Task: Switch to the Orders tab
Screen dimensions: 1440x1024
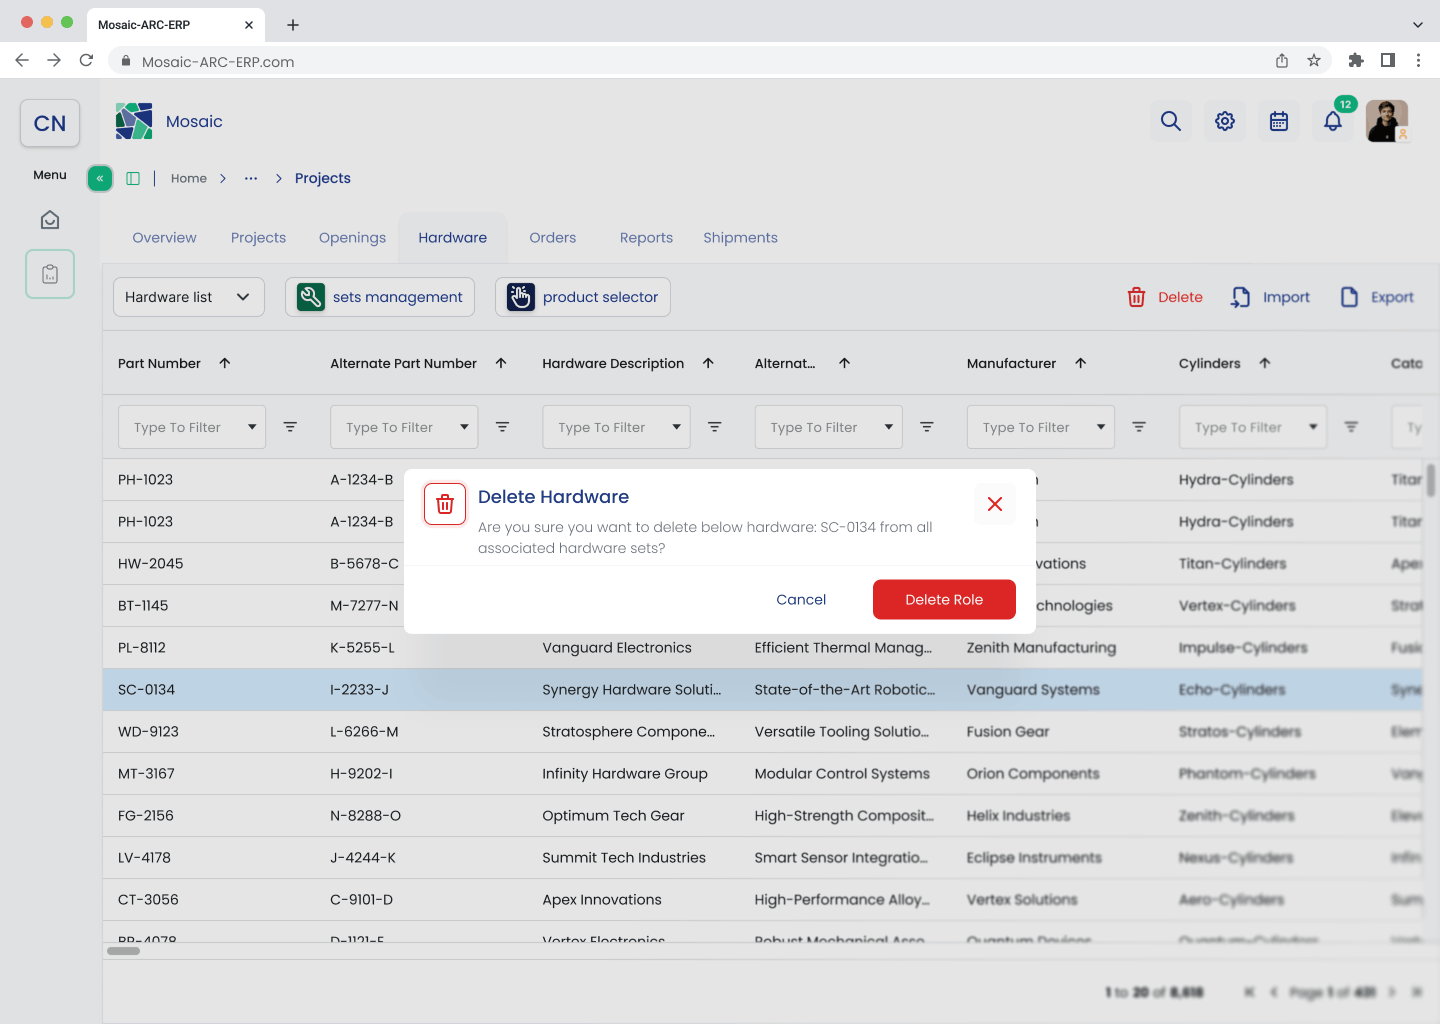Action: tap(553, 238)
